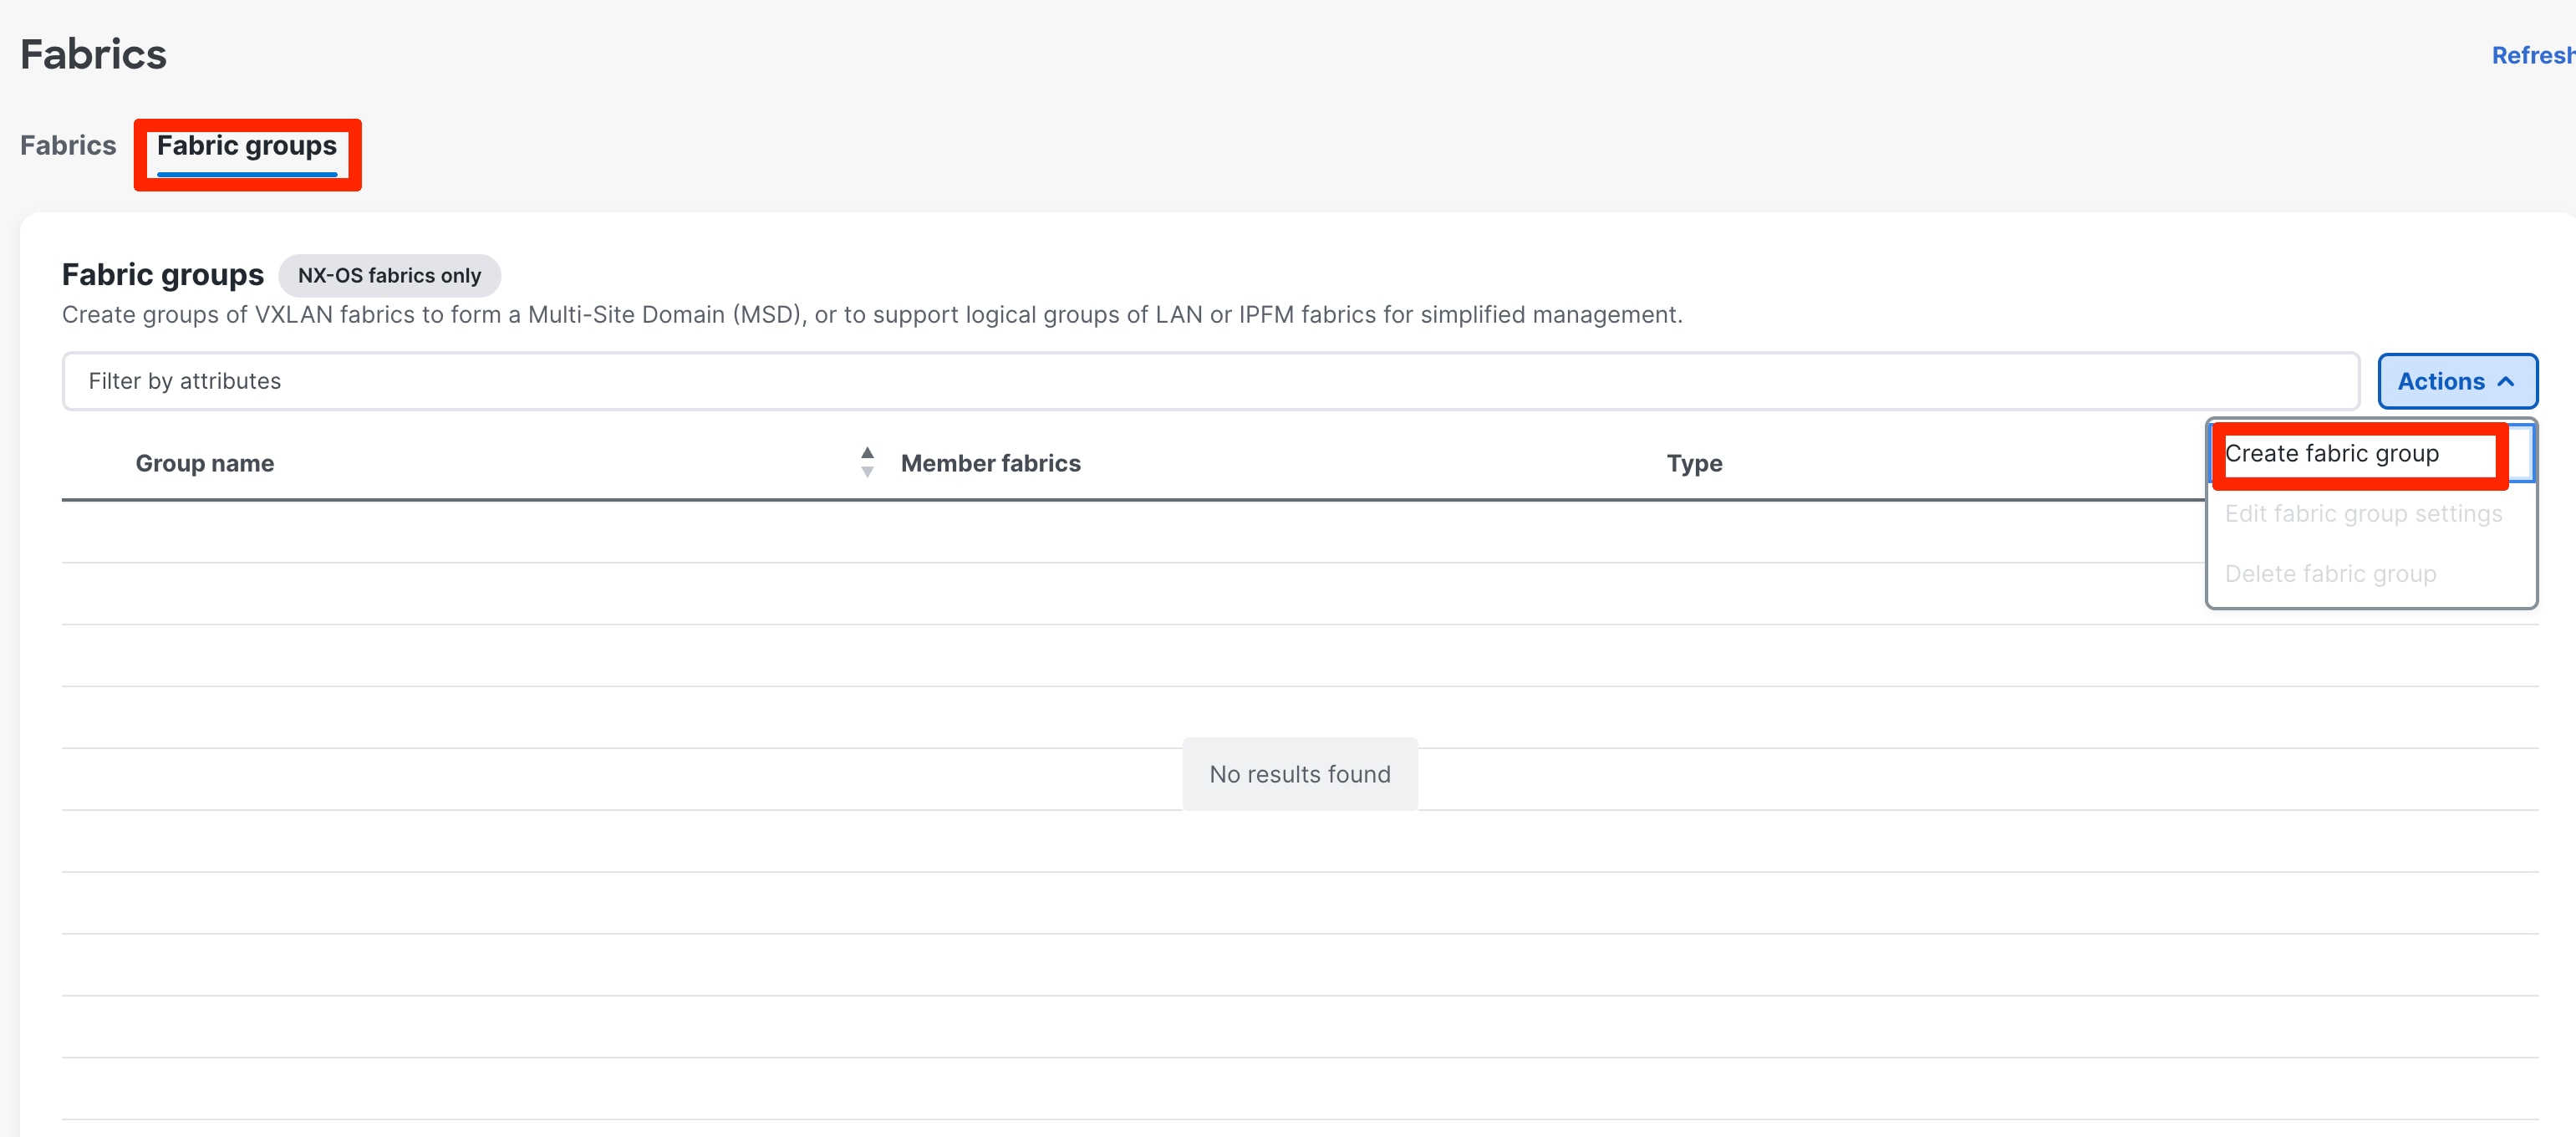Click the Member fabrics column header

click(990, 464)
